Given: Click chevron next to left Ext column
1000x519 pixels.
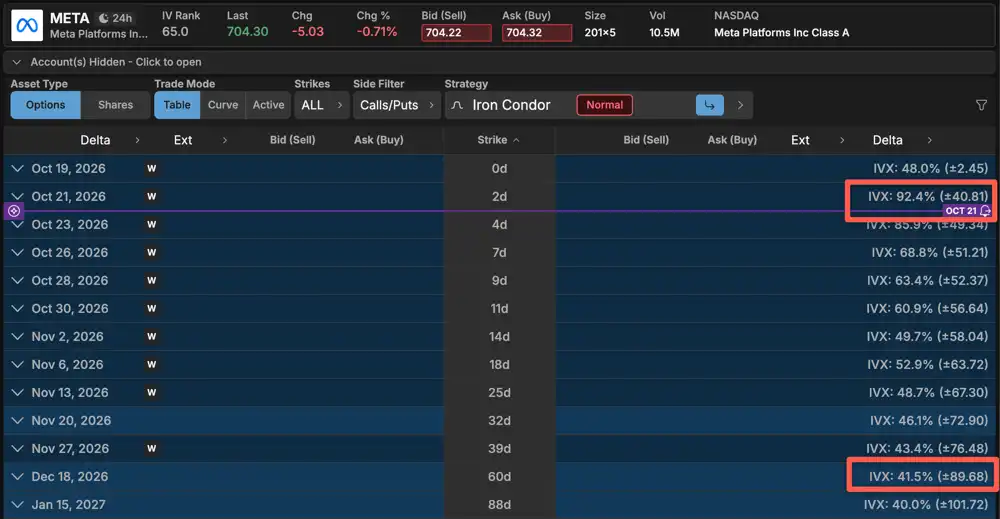Looking at the screenshot, I should pos(224,140).
